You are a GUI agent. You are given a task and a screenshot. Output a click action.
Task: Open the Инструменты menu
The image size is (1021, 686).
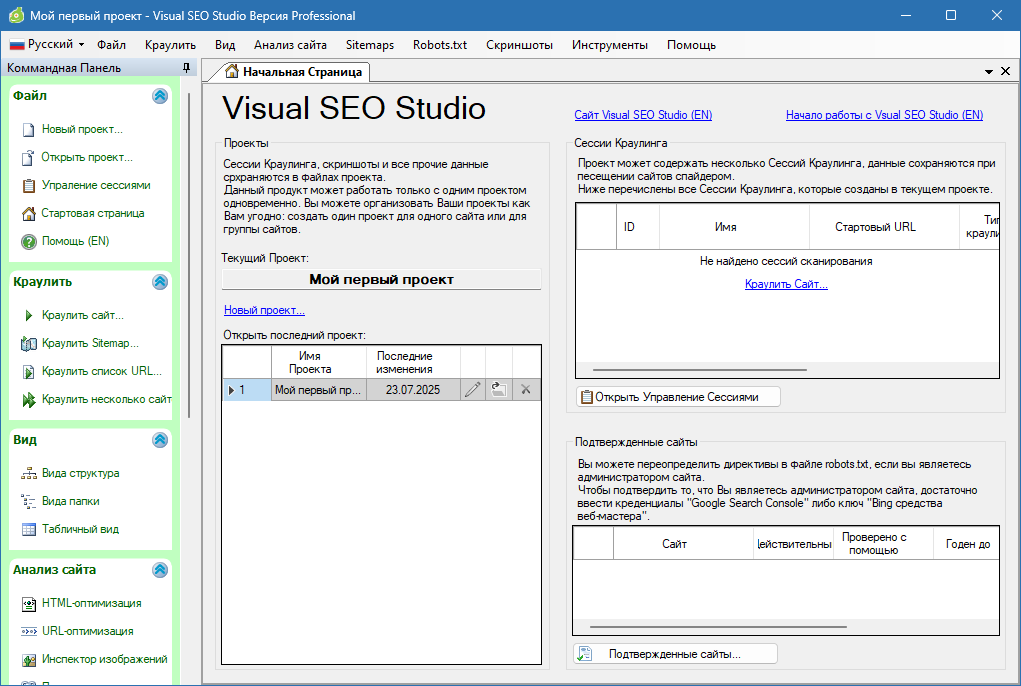(x=610, y=45)
